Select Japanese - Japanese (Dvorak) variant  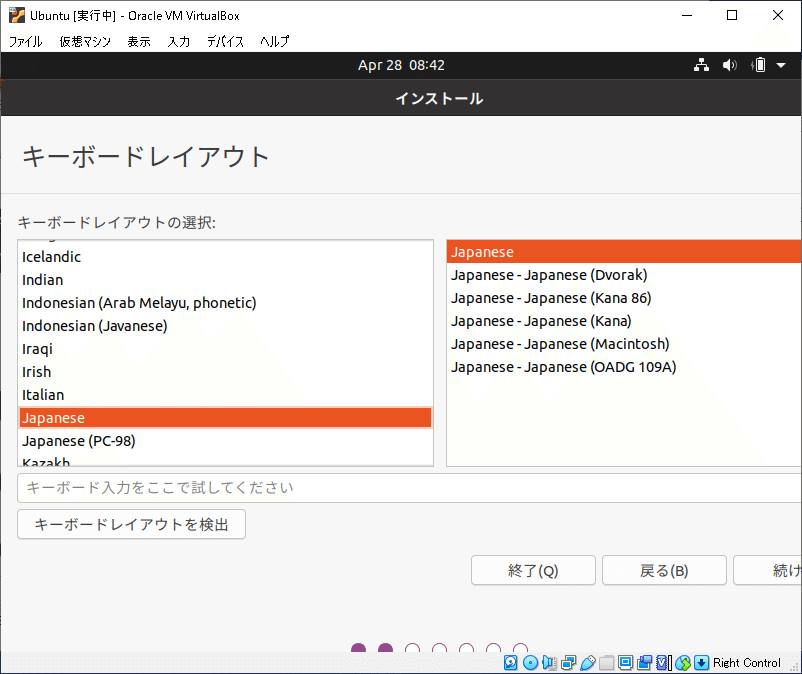pyautogui.click(x=624, y=275)
